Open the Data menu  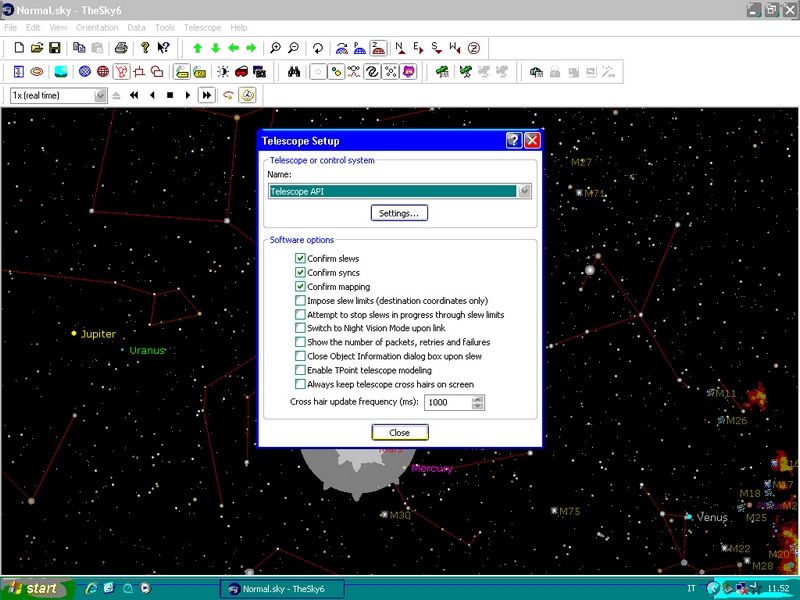136,28
